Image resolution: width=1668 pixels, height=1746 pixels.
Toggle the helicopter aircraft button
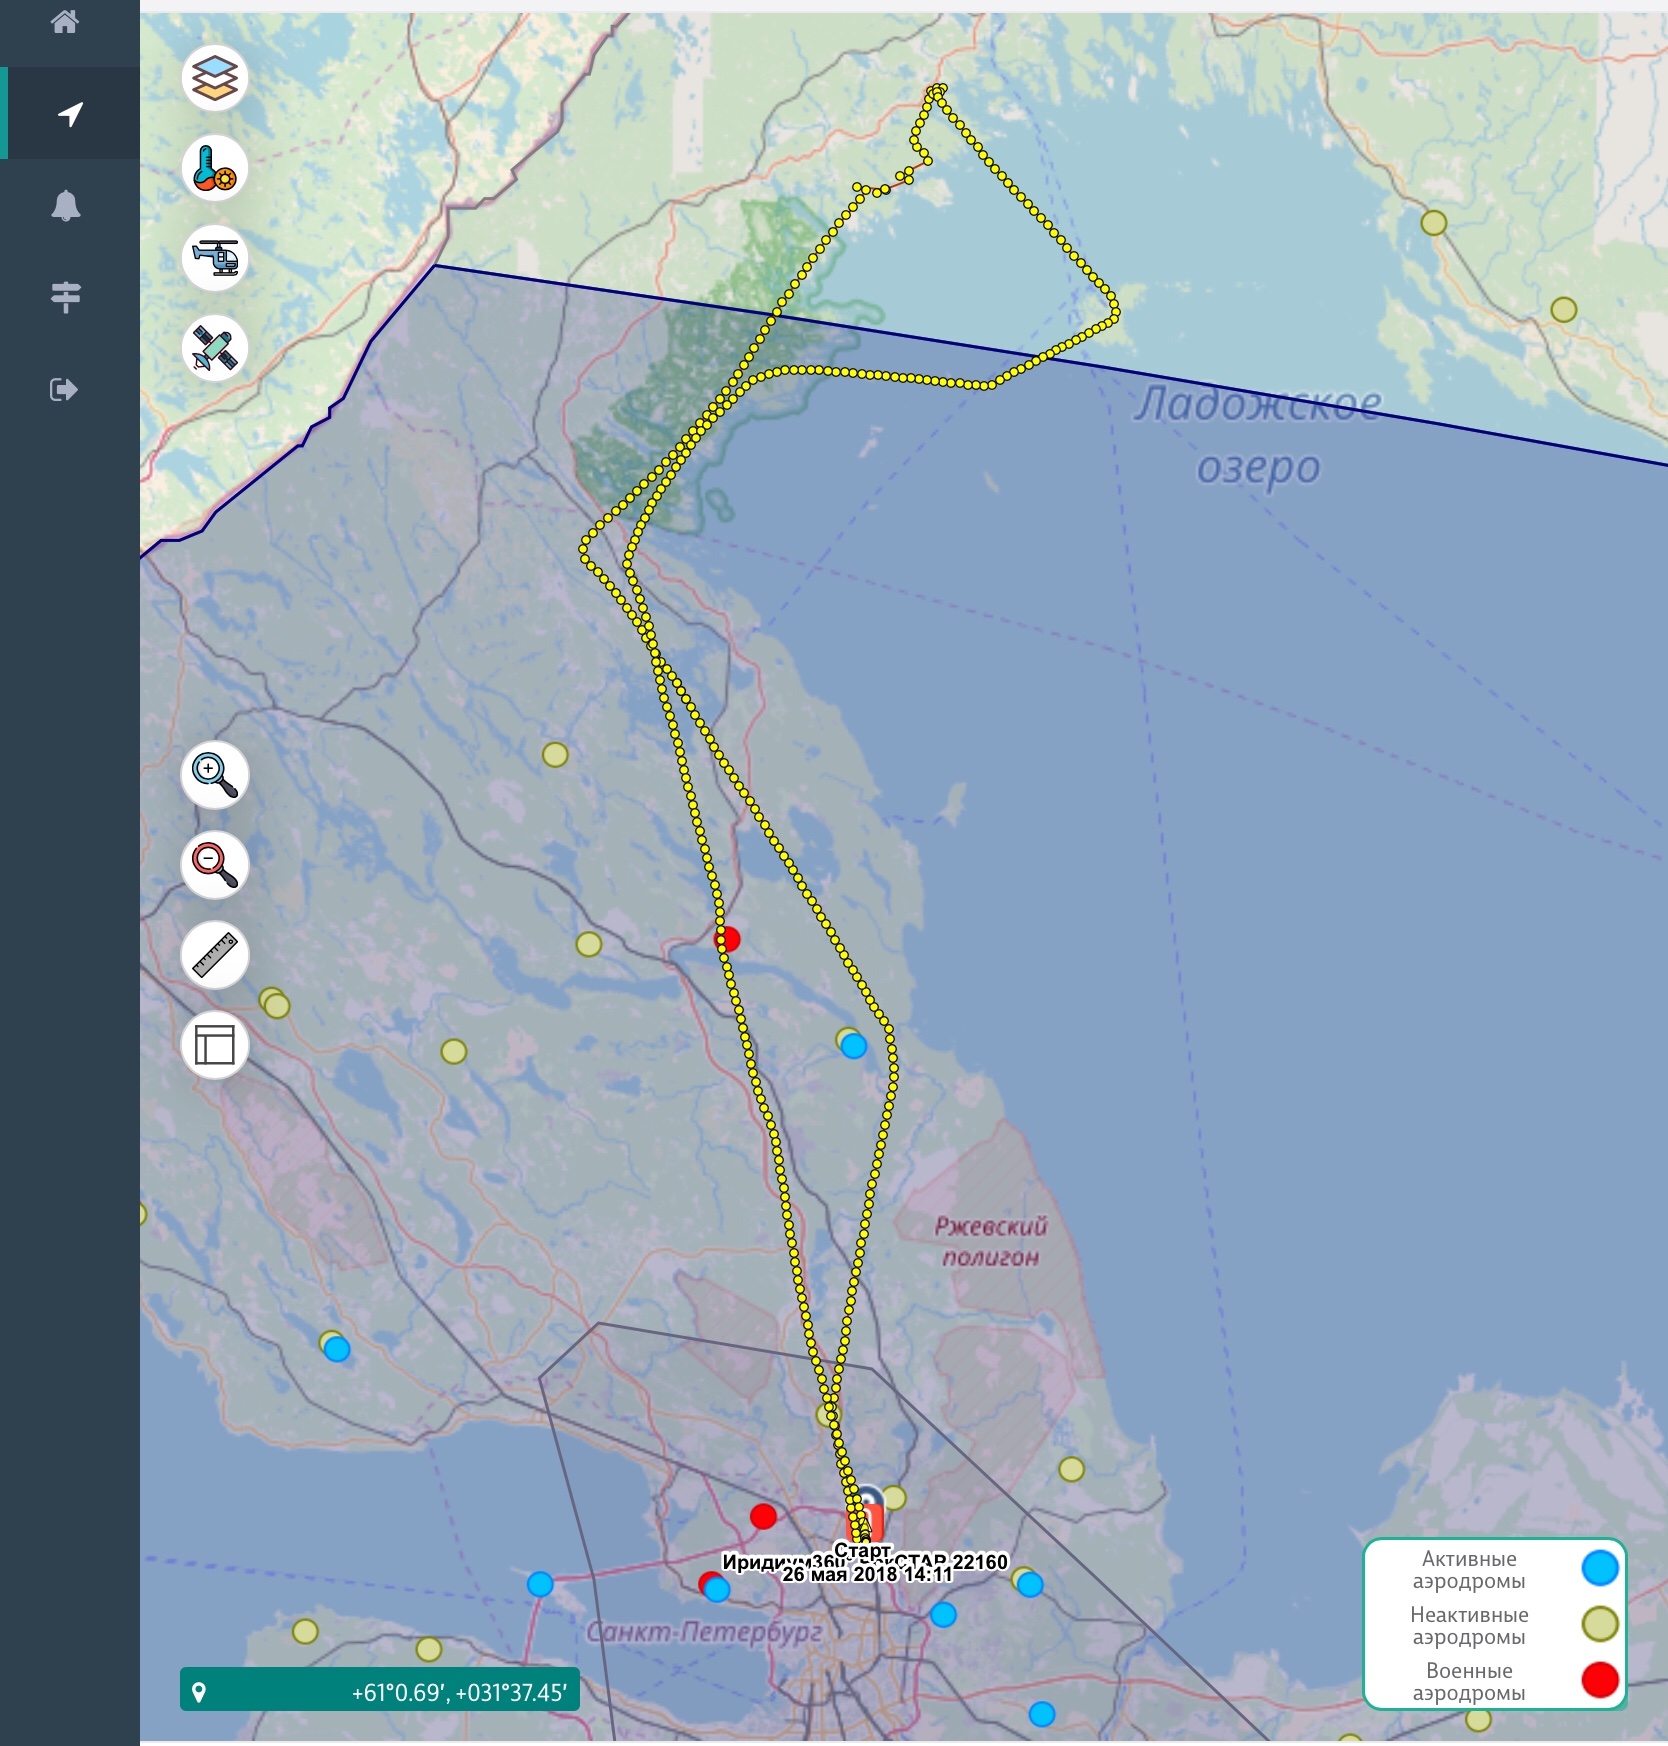click(x=215, y=258)
